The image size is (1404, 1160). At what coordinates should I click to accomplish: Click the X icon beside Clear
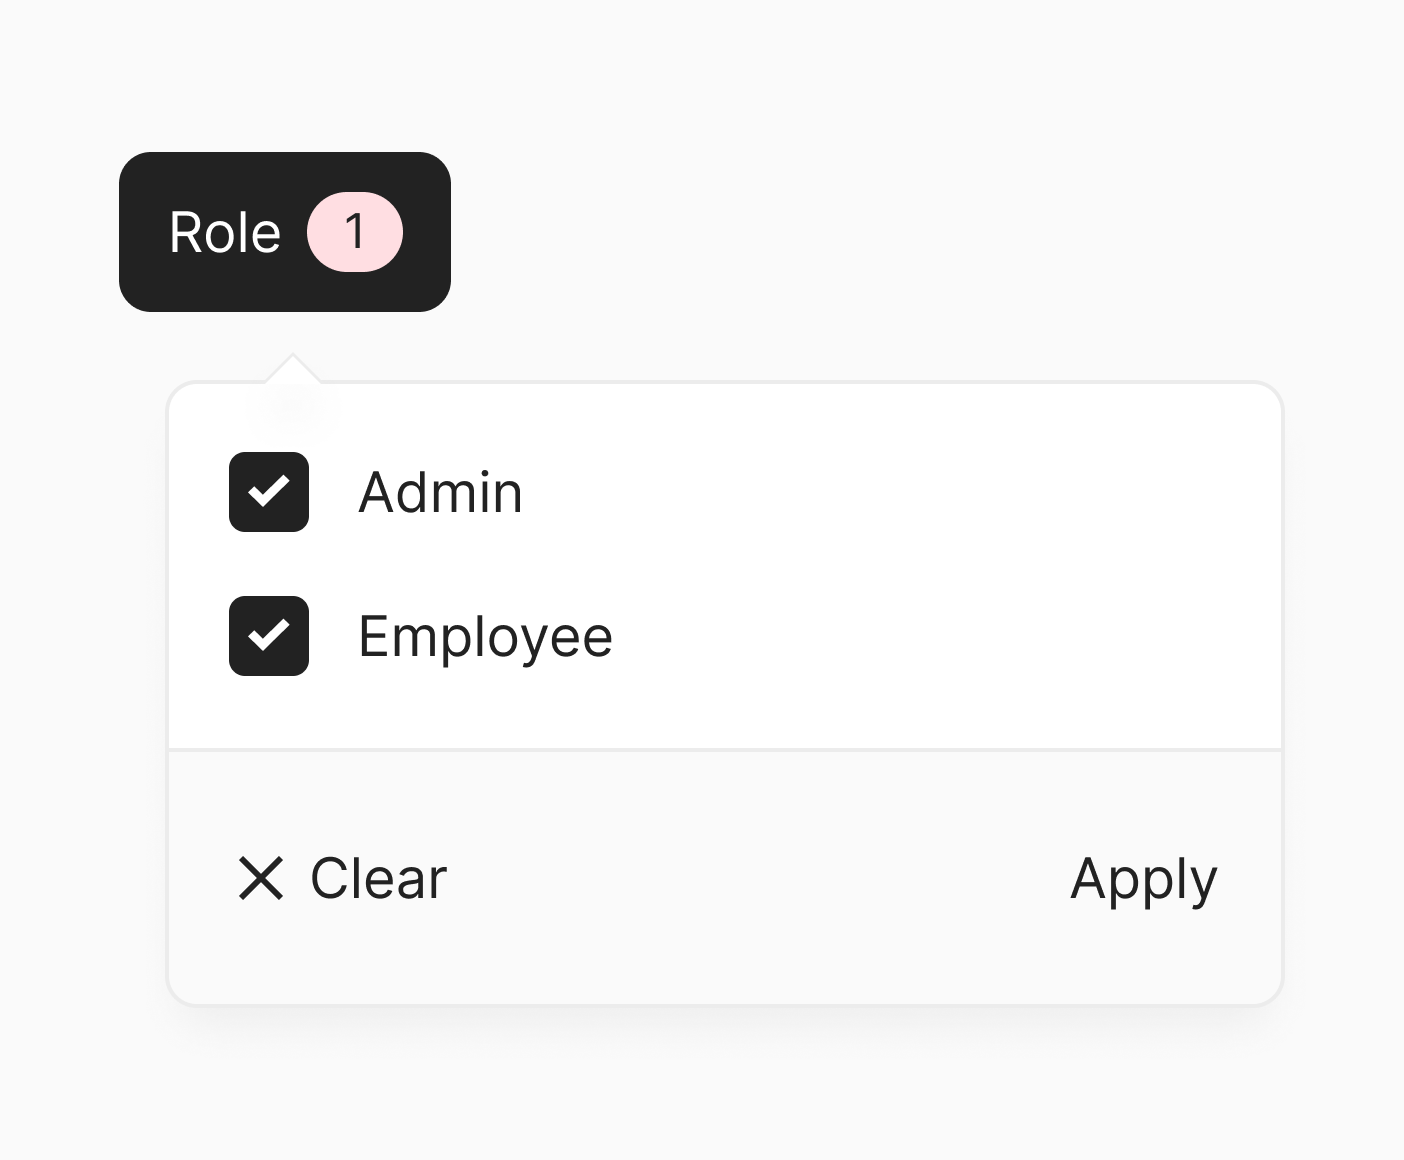261,878
